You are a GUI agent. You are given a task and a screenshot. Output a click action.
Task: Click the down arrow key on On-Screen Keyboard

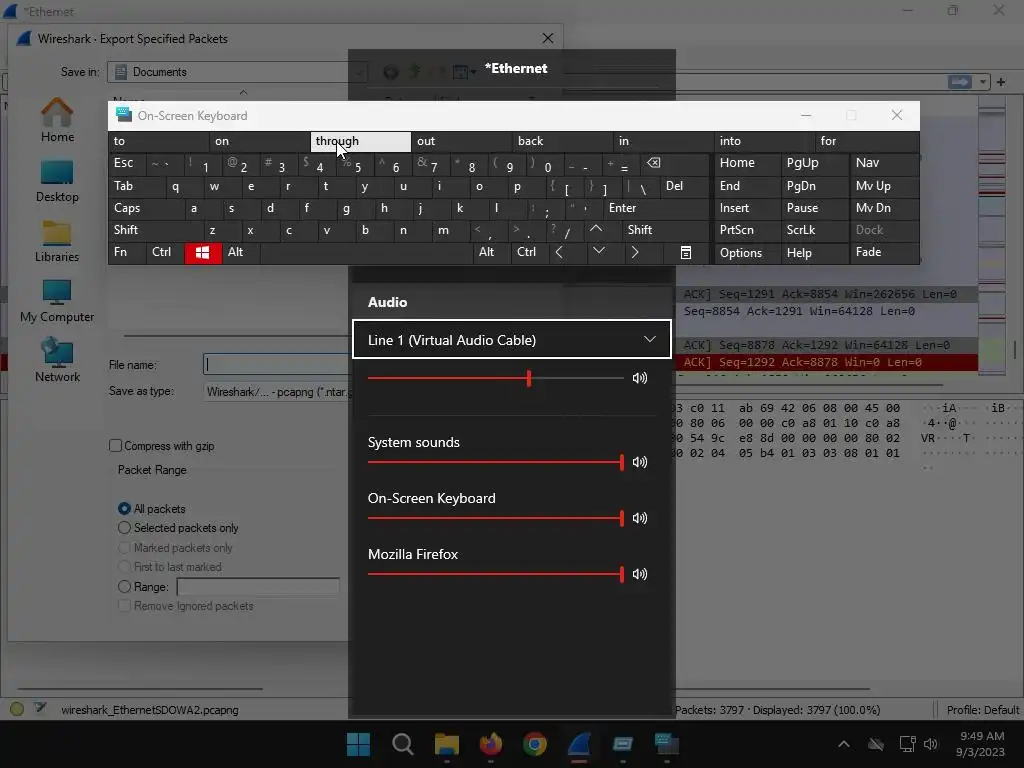point(598,251)
